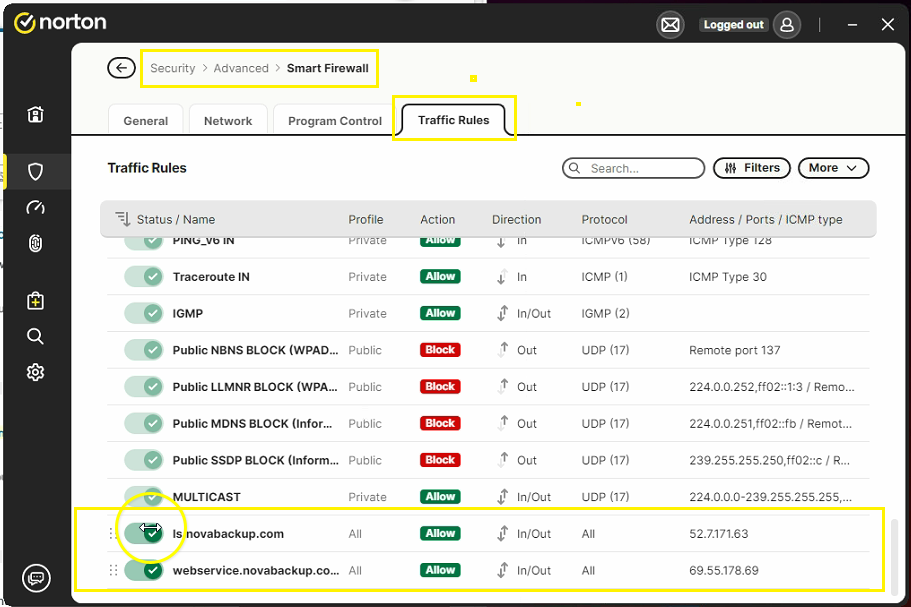Turn off the Public NBNS BLOCK toggle
This screenshot has height=607, width=911.
[144, 350]
